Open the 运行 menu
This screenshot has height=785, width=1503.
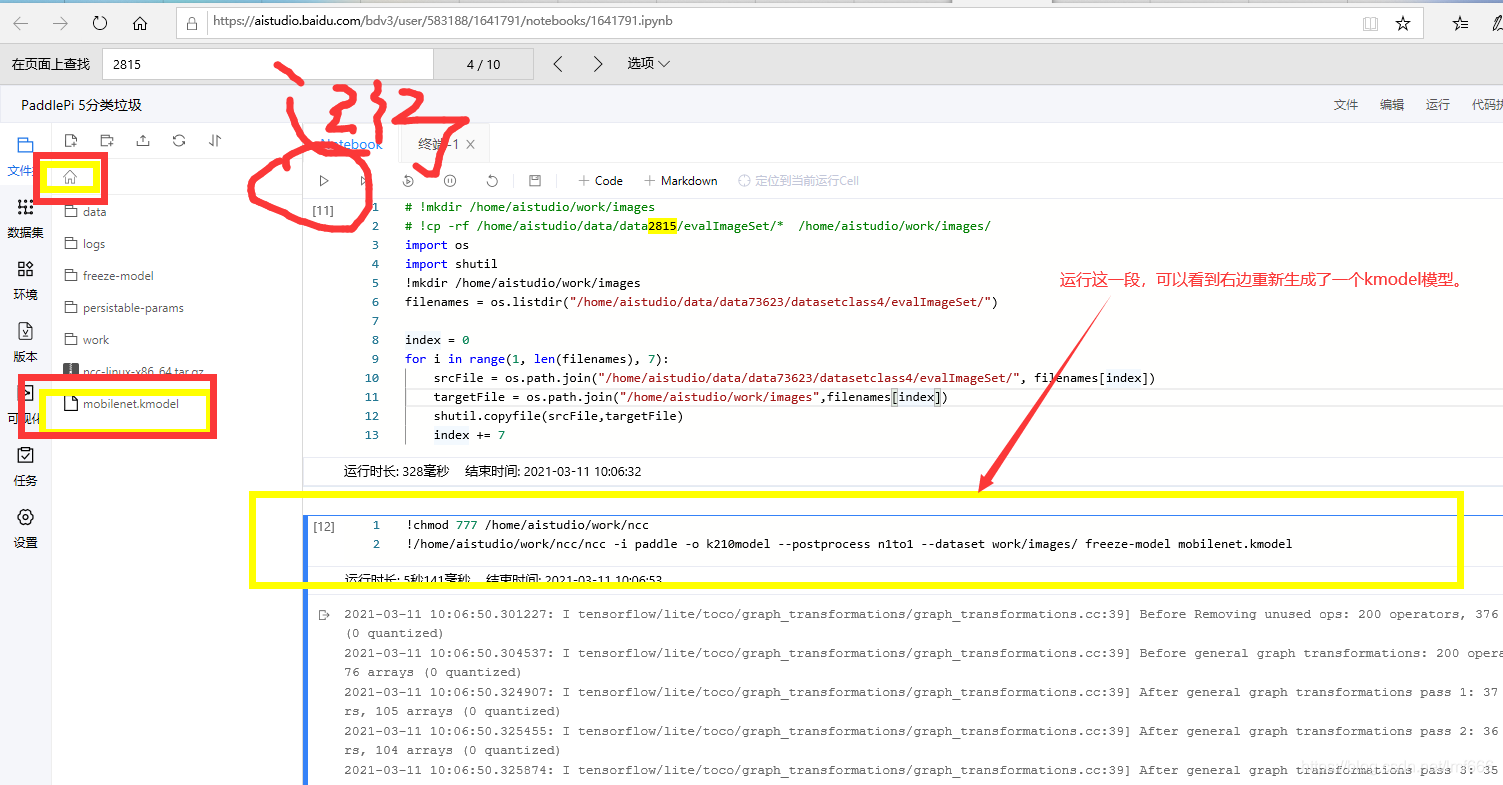pyautogui.click(x=1438, y=105)
